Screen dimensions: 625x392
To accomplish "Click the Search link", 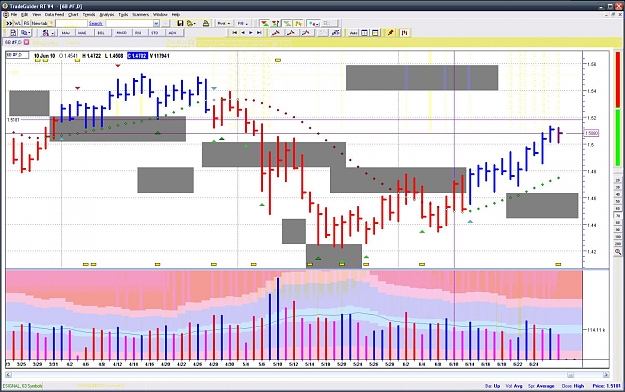I will (x=96, y=24).
